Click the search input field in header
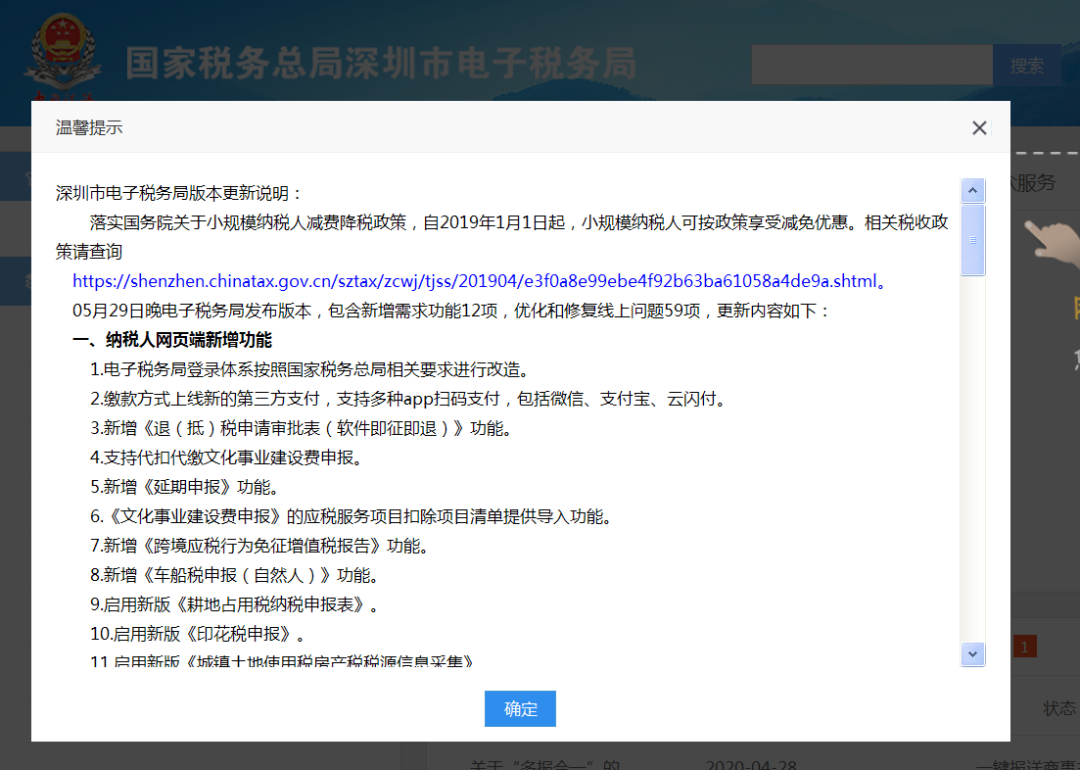Screen dimensions: 1080x770 point(872,65)
